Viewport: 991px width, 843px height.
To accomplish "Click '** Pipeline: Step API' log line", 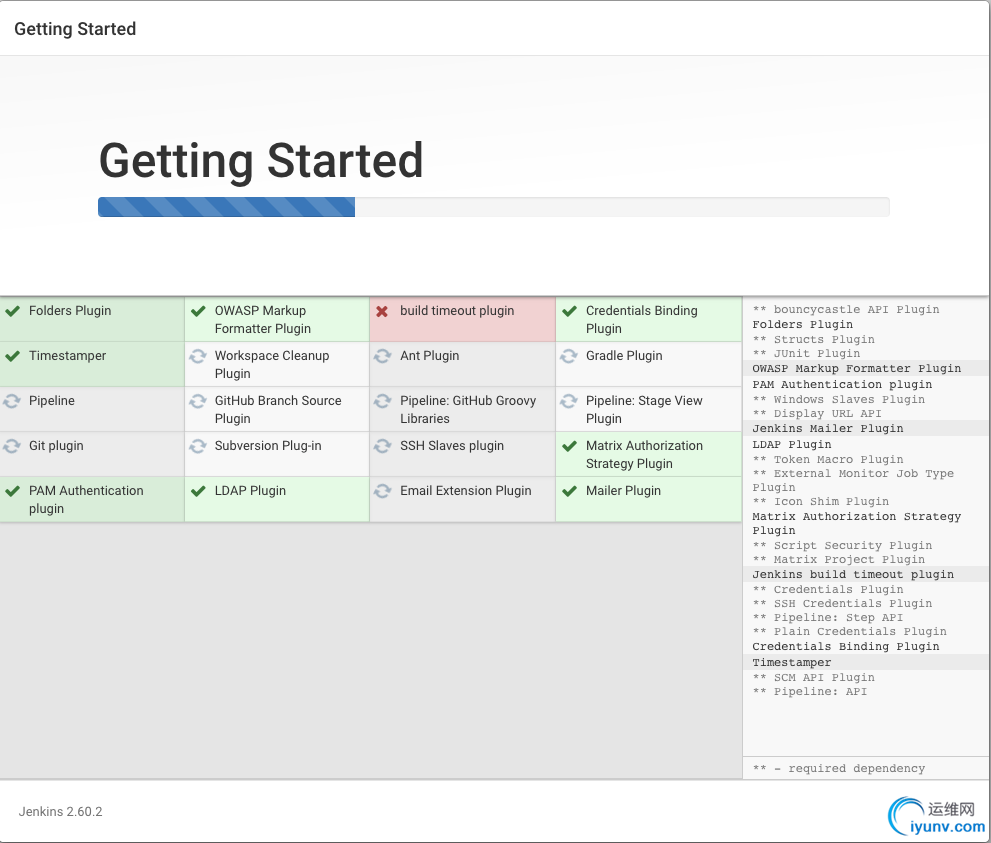I will [x=827, y=618].
